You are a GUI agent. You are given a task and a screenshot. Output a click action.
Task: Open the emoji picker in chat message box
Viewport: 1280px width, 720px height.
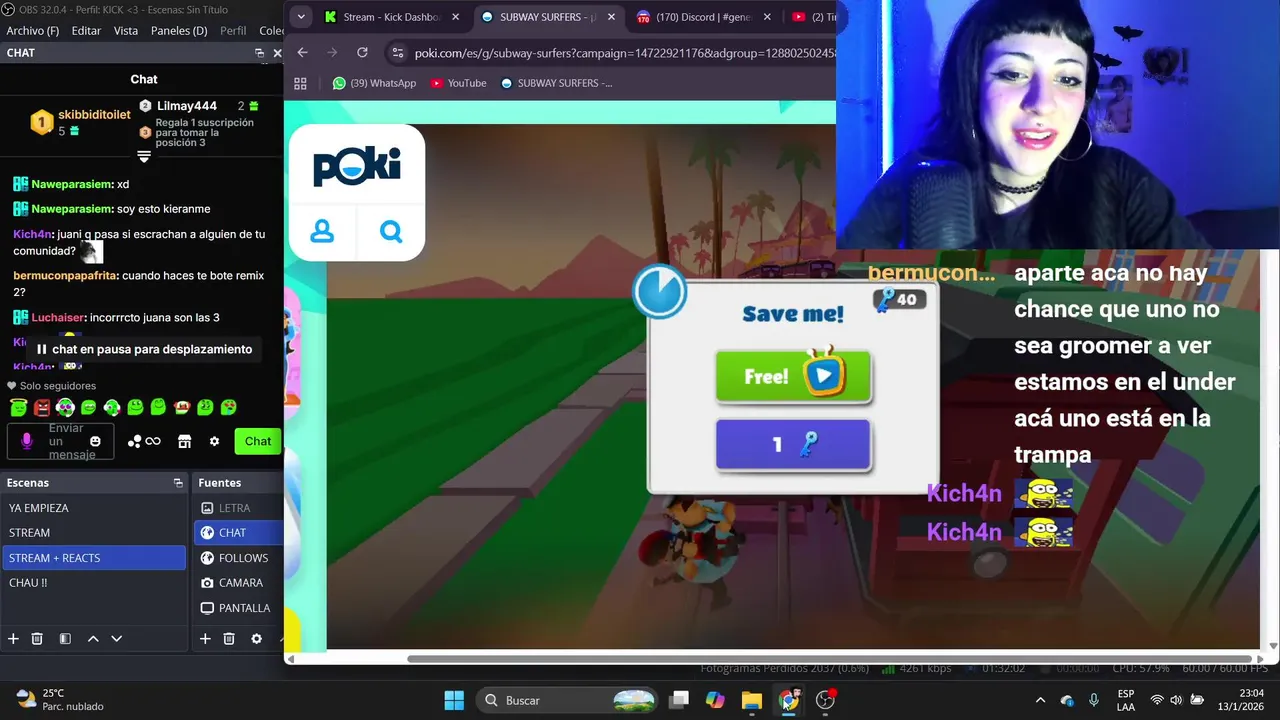(x=95, y=441)
